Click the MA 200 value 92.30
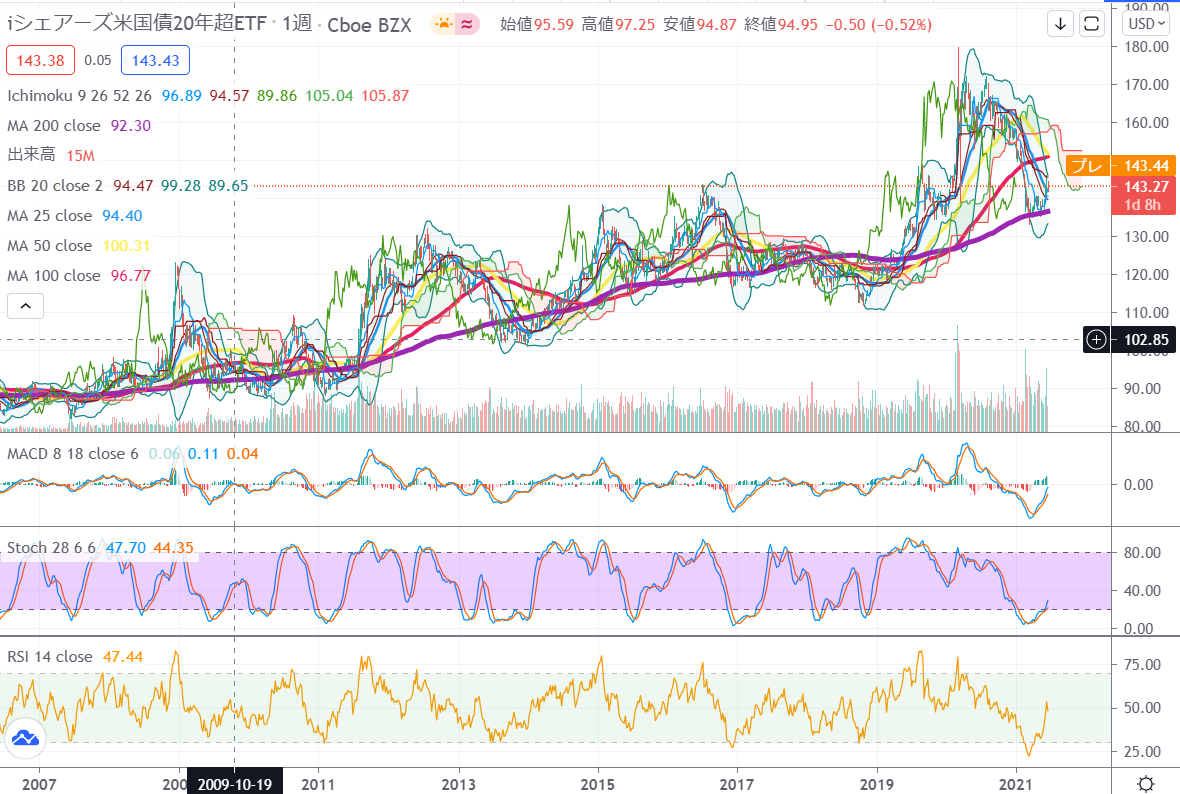This screenshot has width=1180, height=794. coord(131,126)
